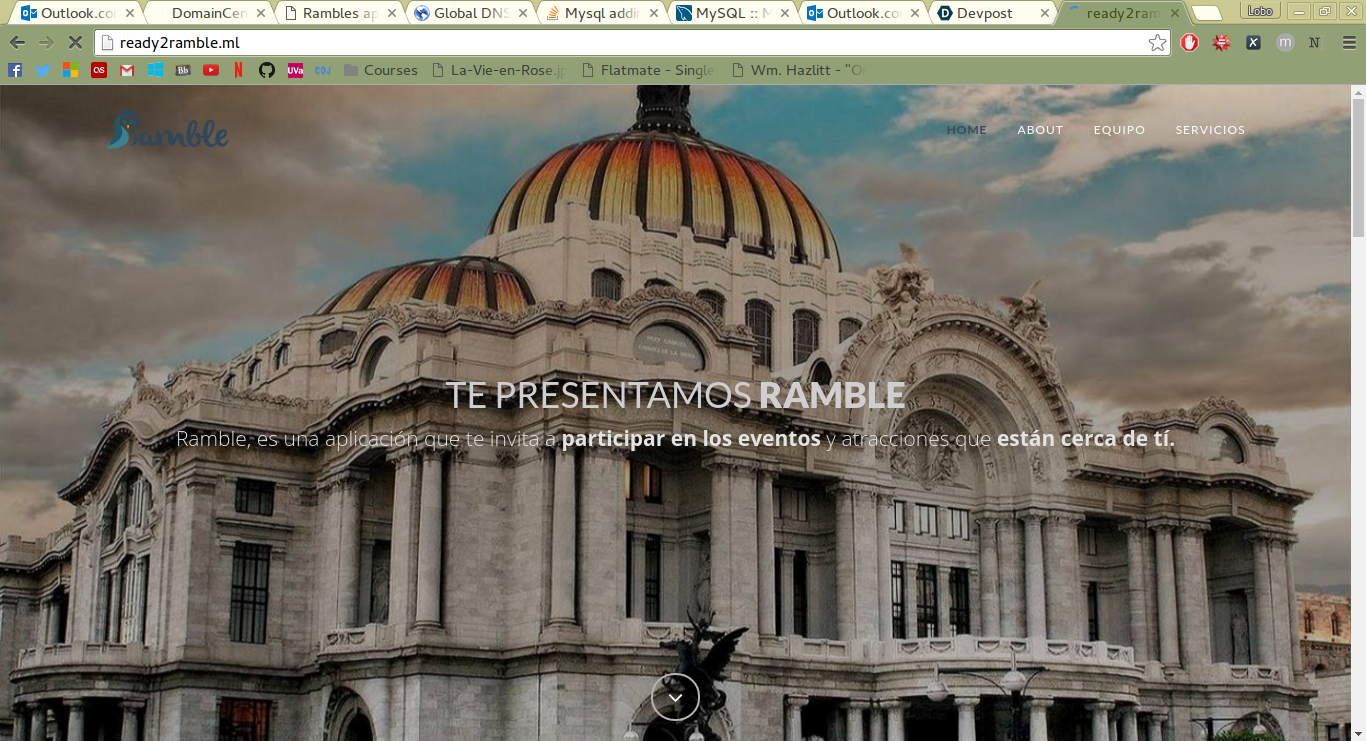
Task: Click the Ramble bird logo
Action: pyautogui.click(x=168, y=130)
